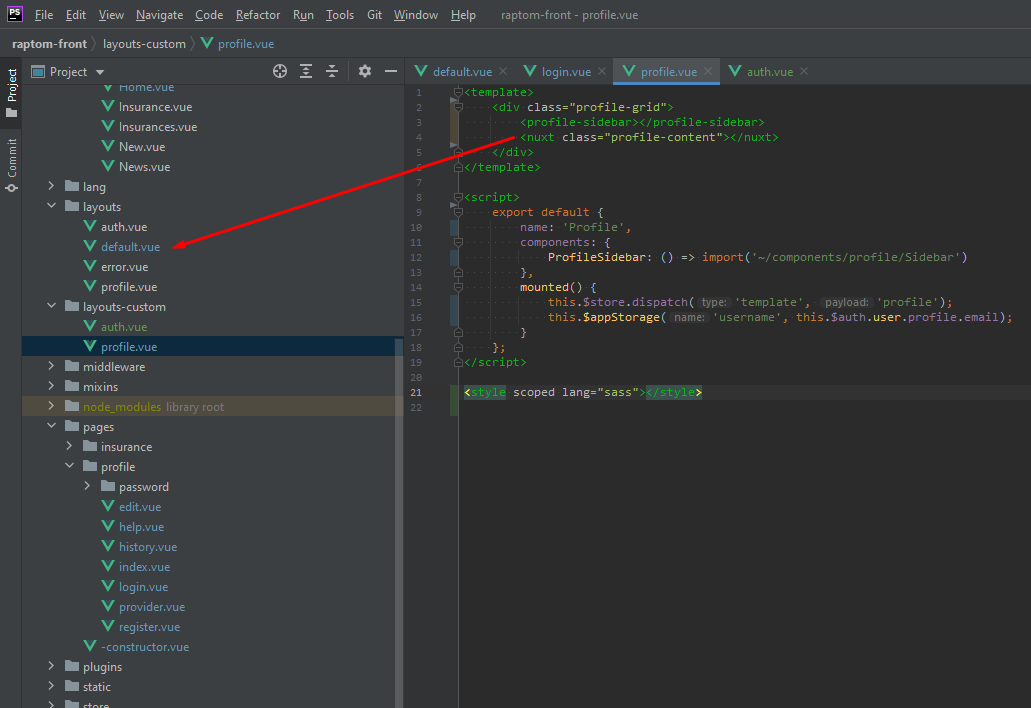The image size is (1031, 708).
Task: Open the Project view dropdown selector
Action: click(68, 72)
